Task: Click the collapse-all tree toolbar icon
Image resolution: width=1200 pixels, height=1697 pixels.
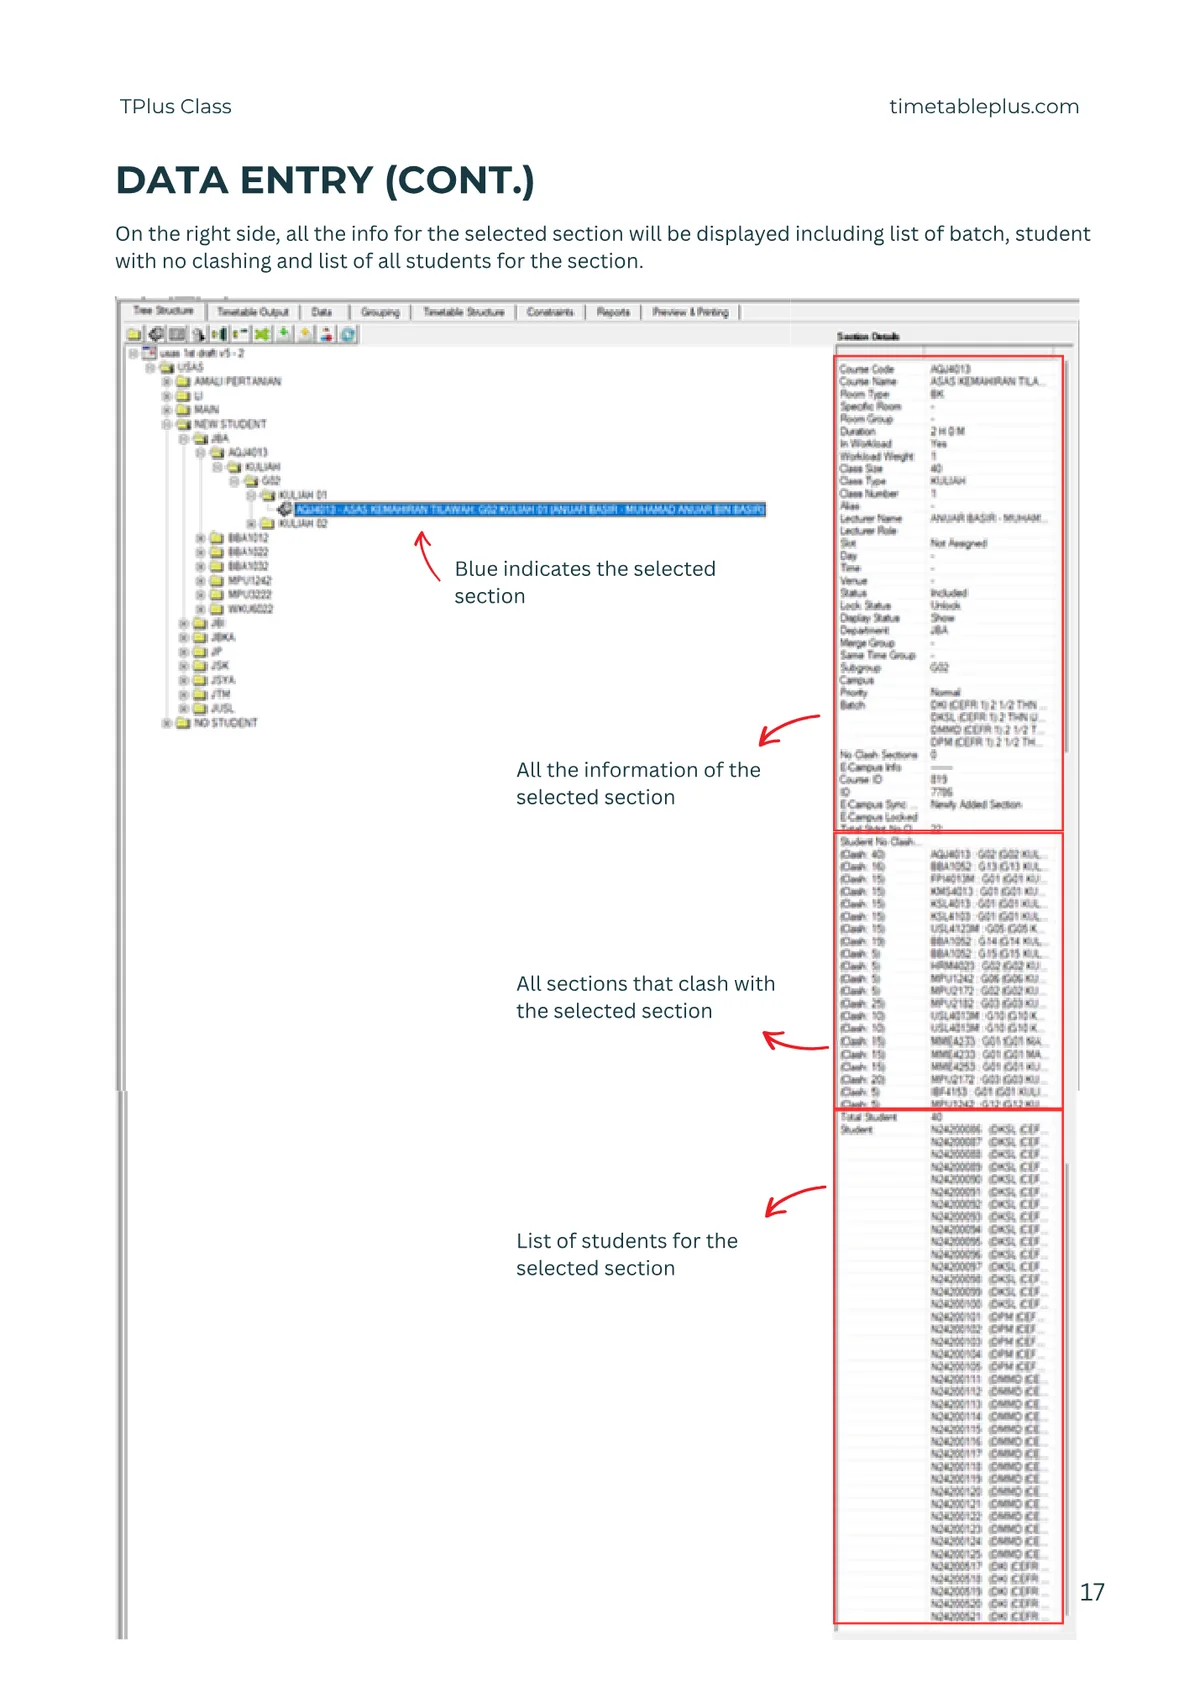Action: point(240,334)
